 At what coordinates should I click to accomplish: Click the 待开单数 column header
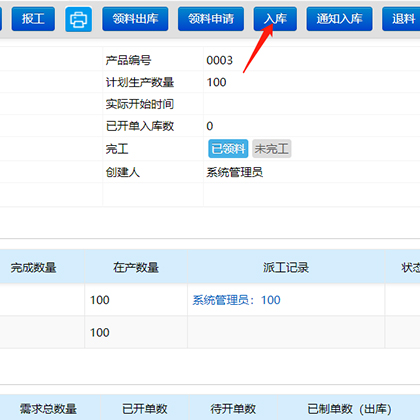coord(233,408)
